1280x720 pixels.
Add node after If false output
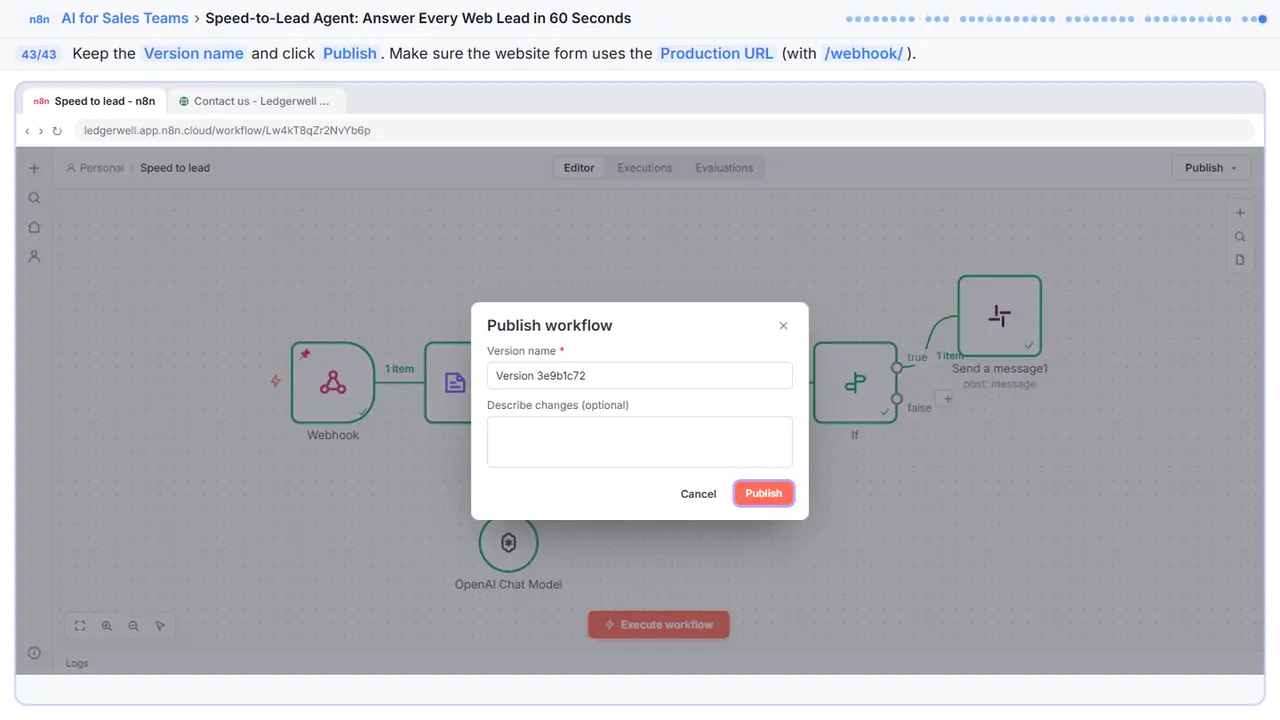click(947, 398)
